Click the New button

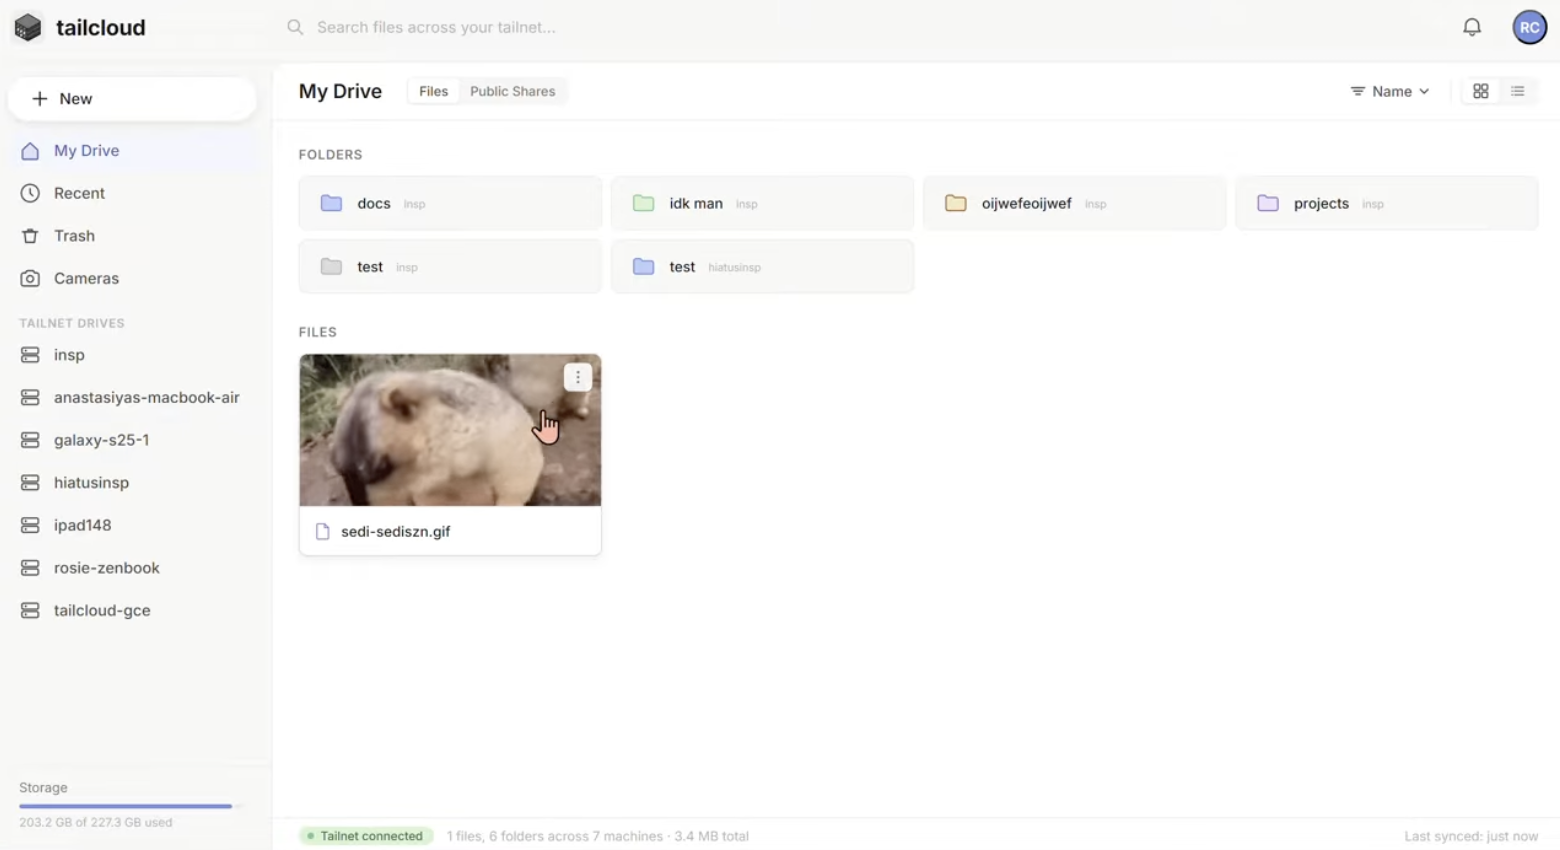[132, 99]
